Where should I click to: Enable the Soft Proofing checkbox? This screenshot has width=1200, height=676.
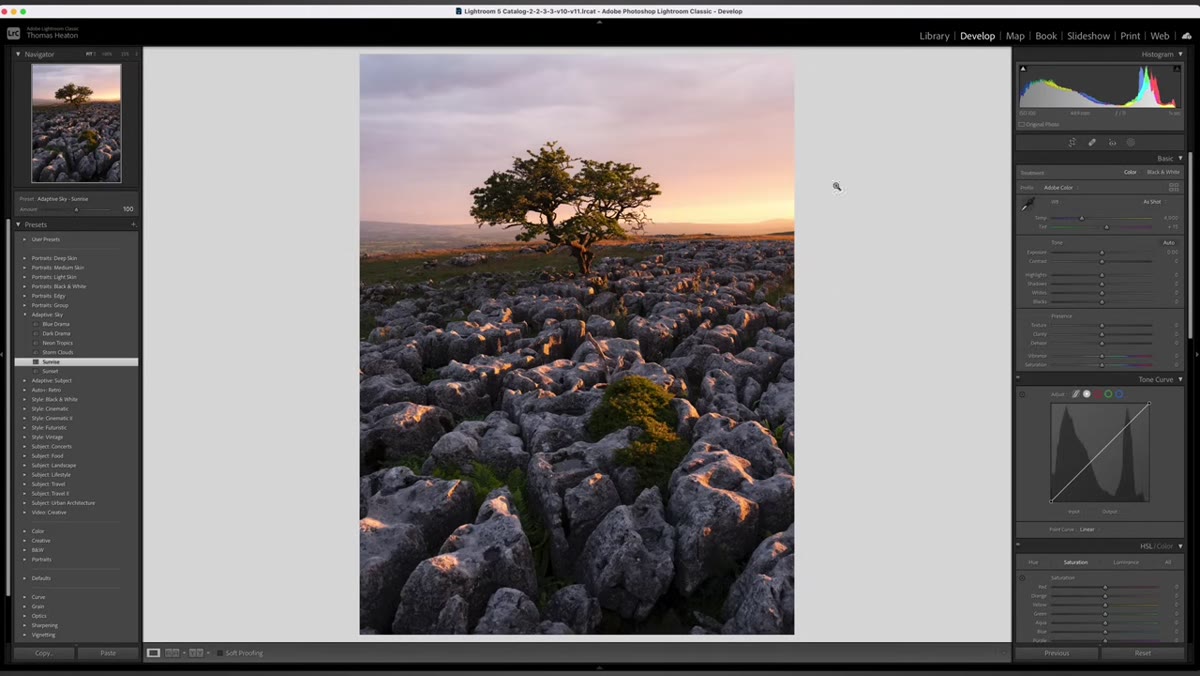pyautogui.click(x=220, y=653)
